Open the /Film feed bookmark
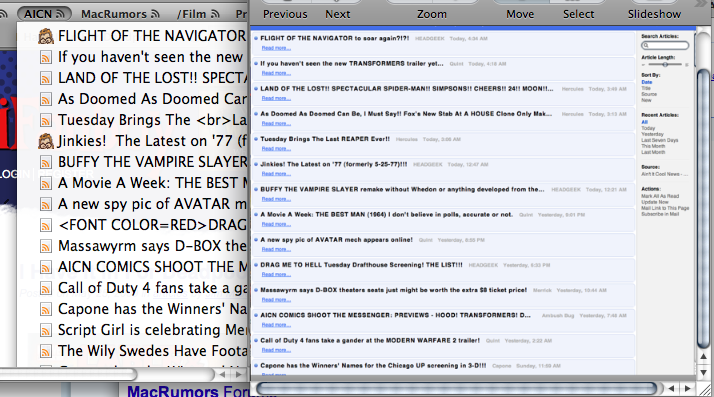This screenshot has width=714, height=397. pyautogui.click(x=198, y=14)
